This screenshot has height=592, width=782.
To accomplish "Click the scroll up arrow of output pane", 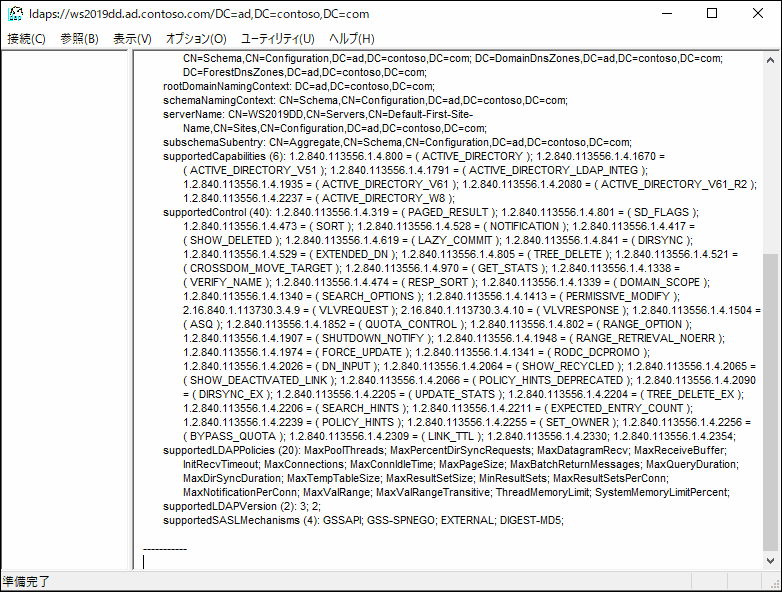I will 770,60.
